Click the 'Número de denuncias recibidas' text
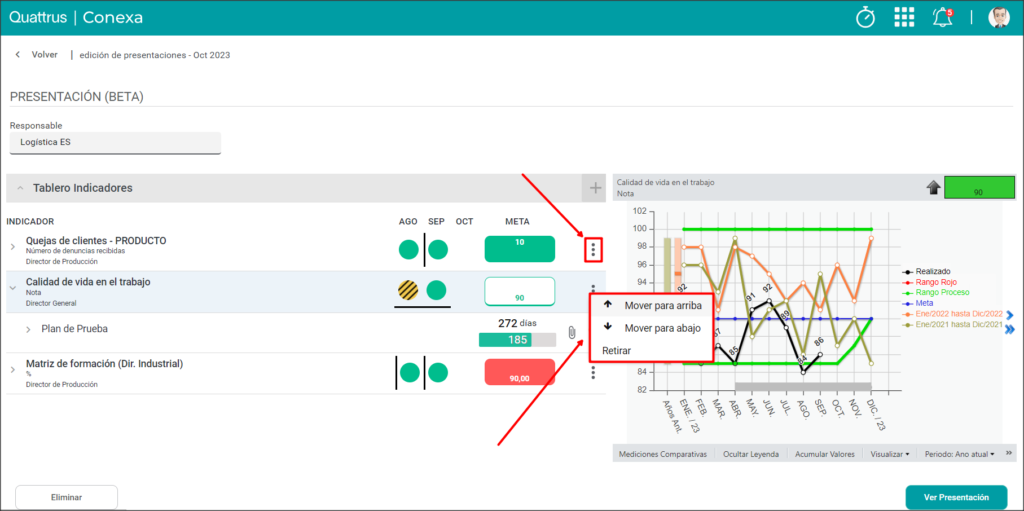Image resolution: width=1024 pixels, height=511 pixels. coord(75,250)
